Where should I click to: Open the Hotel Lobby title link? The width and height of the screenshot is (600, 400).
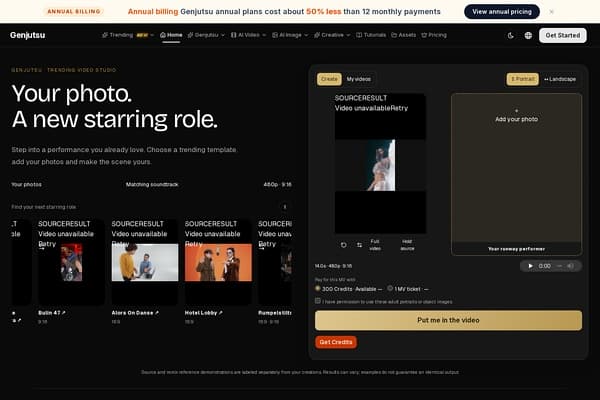pyautogui.click(x=203, y=313)
